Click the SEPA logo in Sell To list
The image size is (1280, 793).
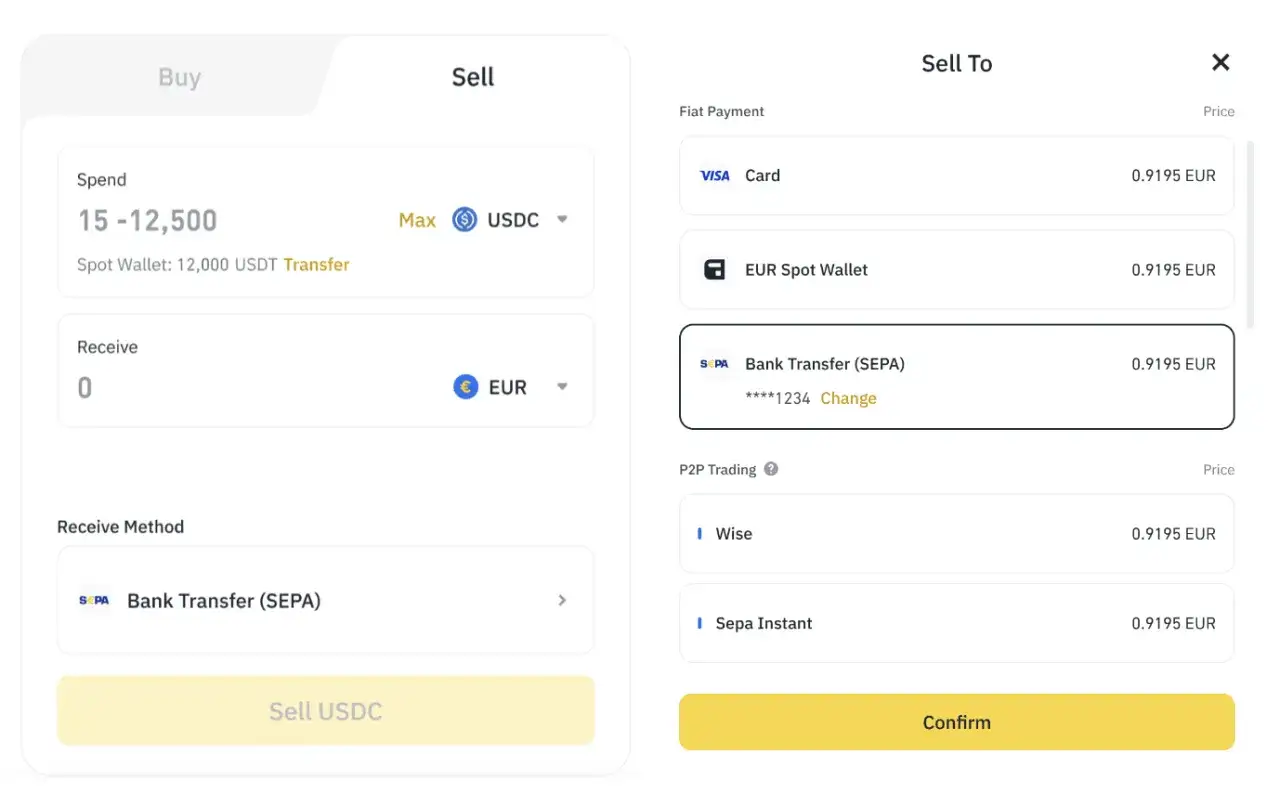click(715, 364)
